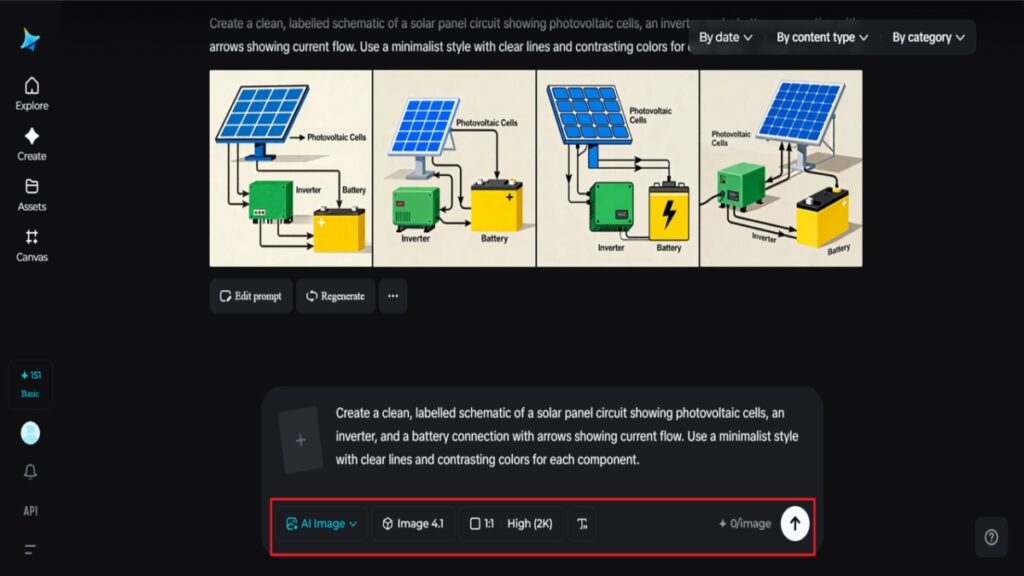Screen dimensions: 1024x576
Task: Select the Image 4.1 model option
Action: (x=413, y=524)
